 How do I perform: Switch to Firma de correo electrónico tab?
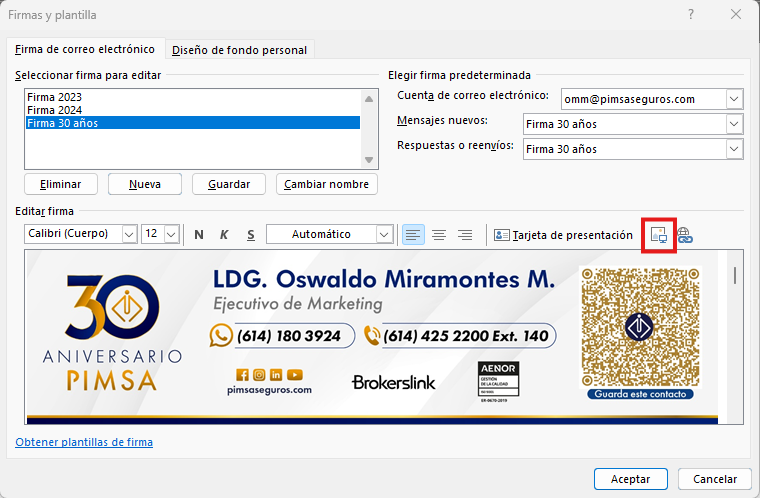(85, 49)
